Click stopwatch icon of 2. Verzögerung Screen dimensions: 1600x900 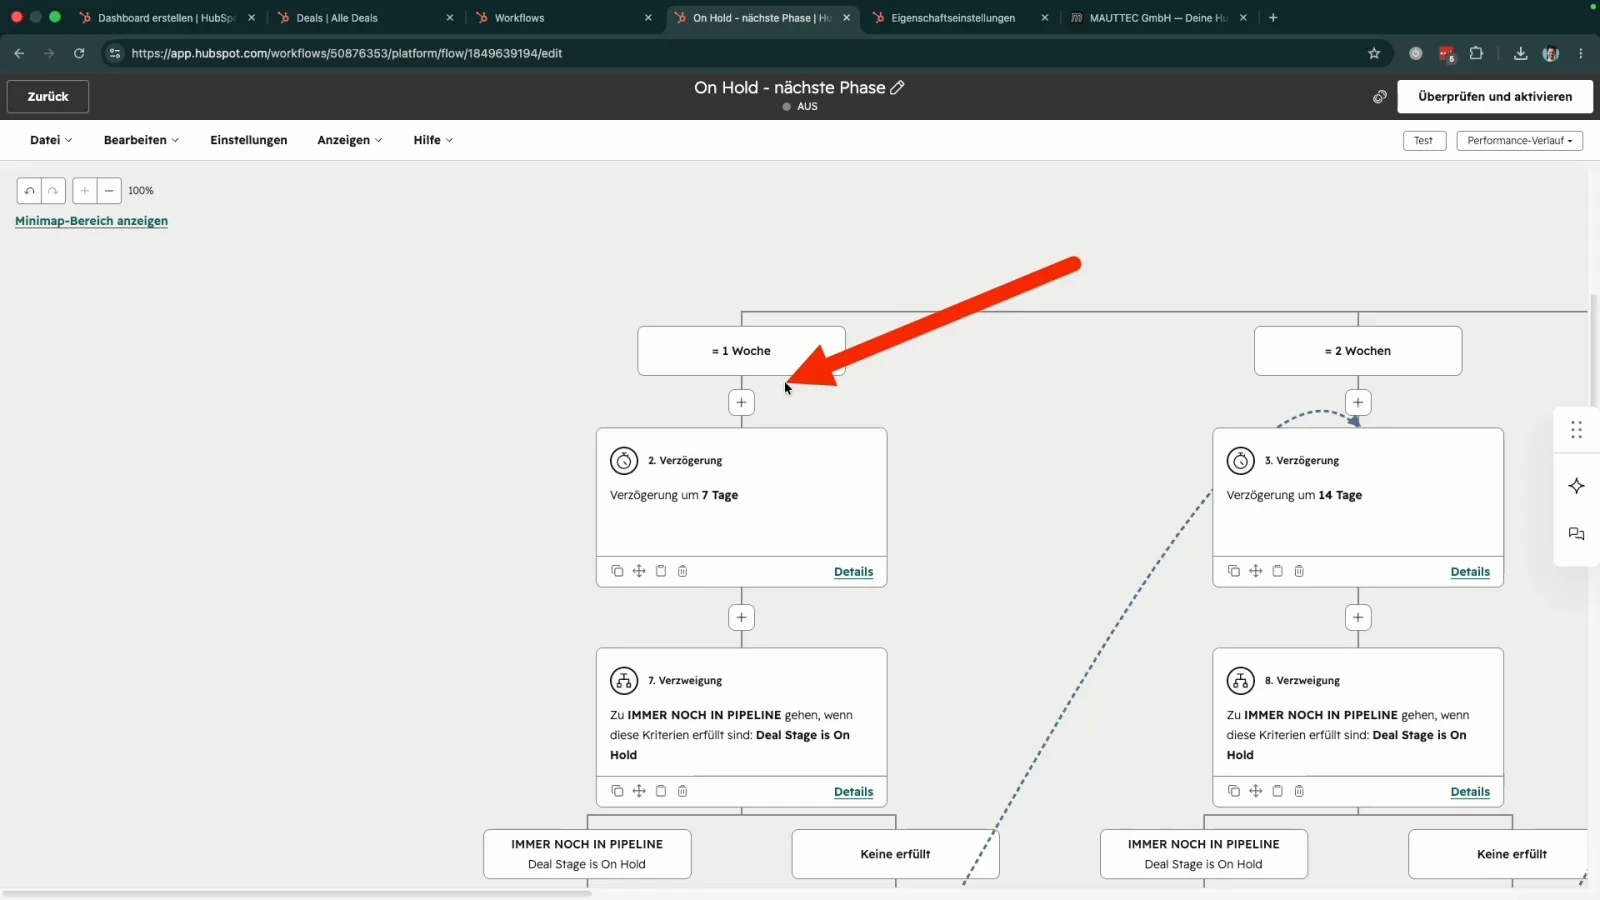624,461
